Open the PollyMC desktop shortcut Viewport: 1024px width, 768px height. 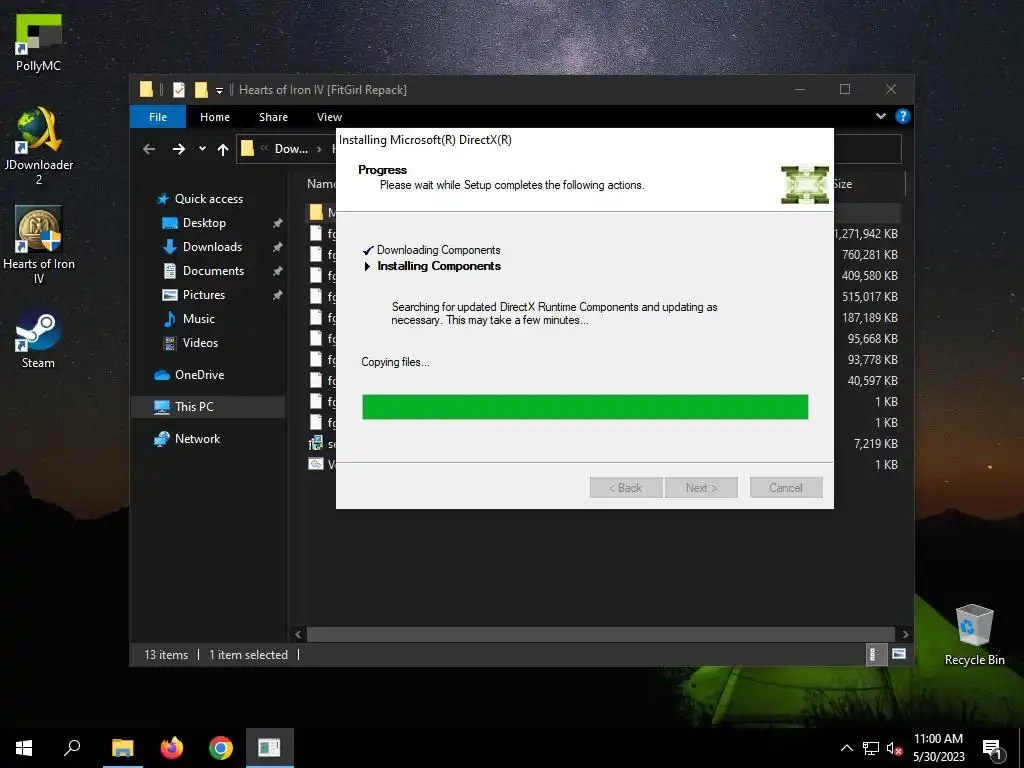tap(39, 42)
